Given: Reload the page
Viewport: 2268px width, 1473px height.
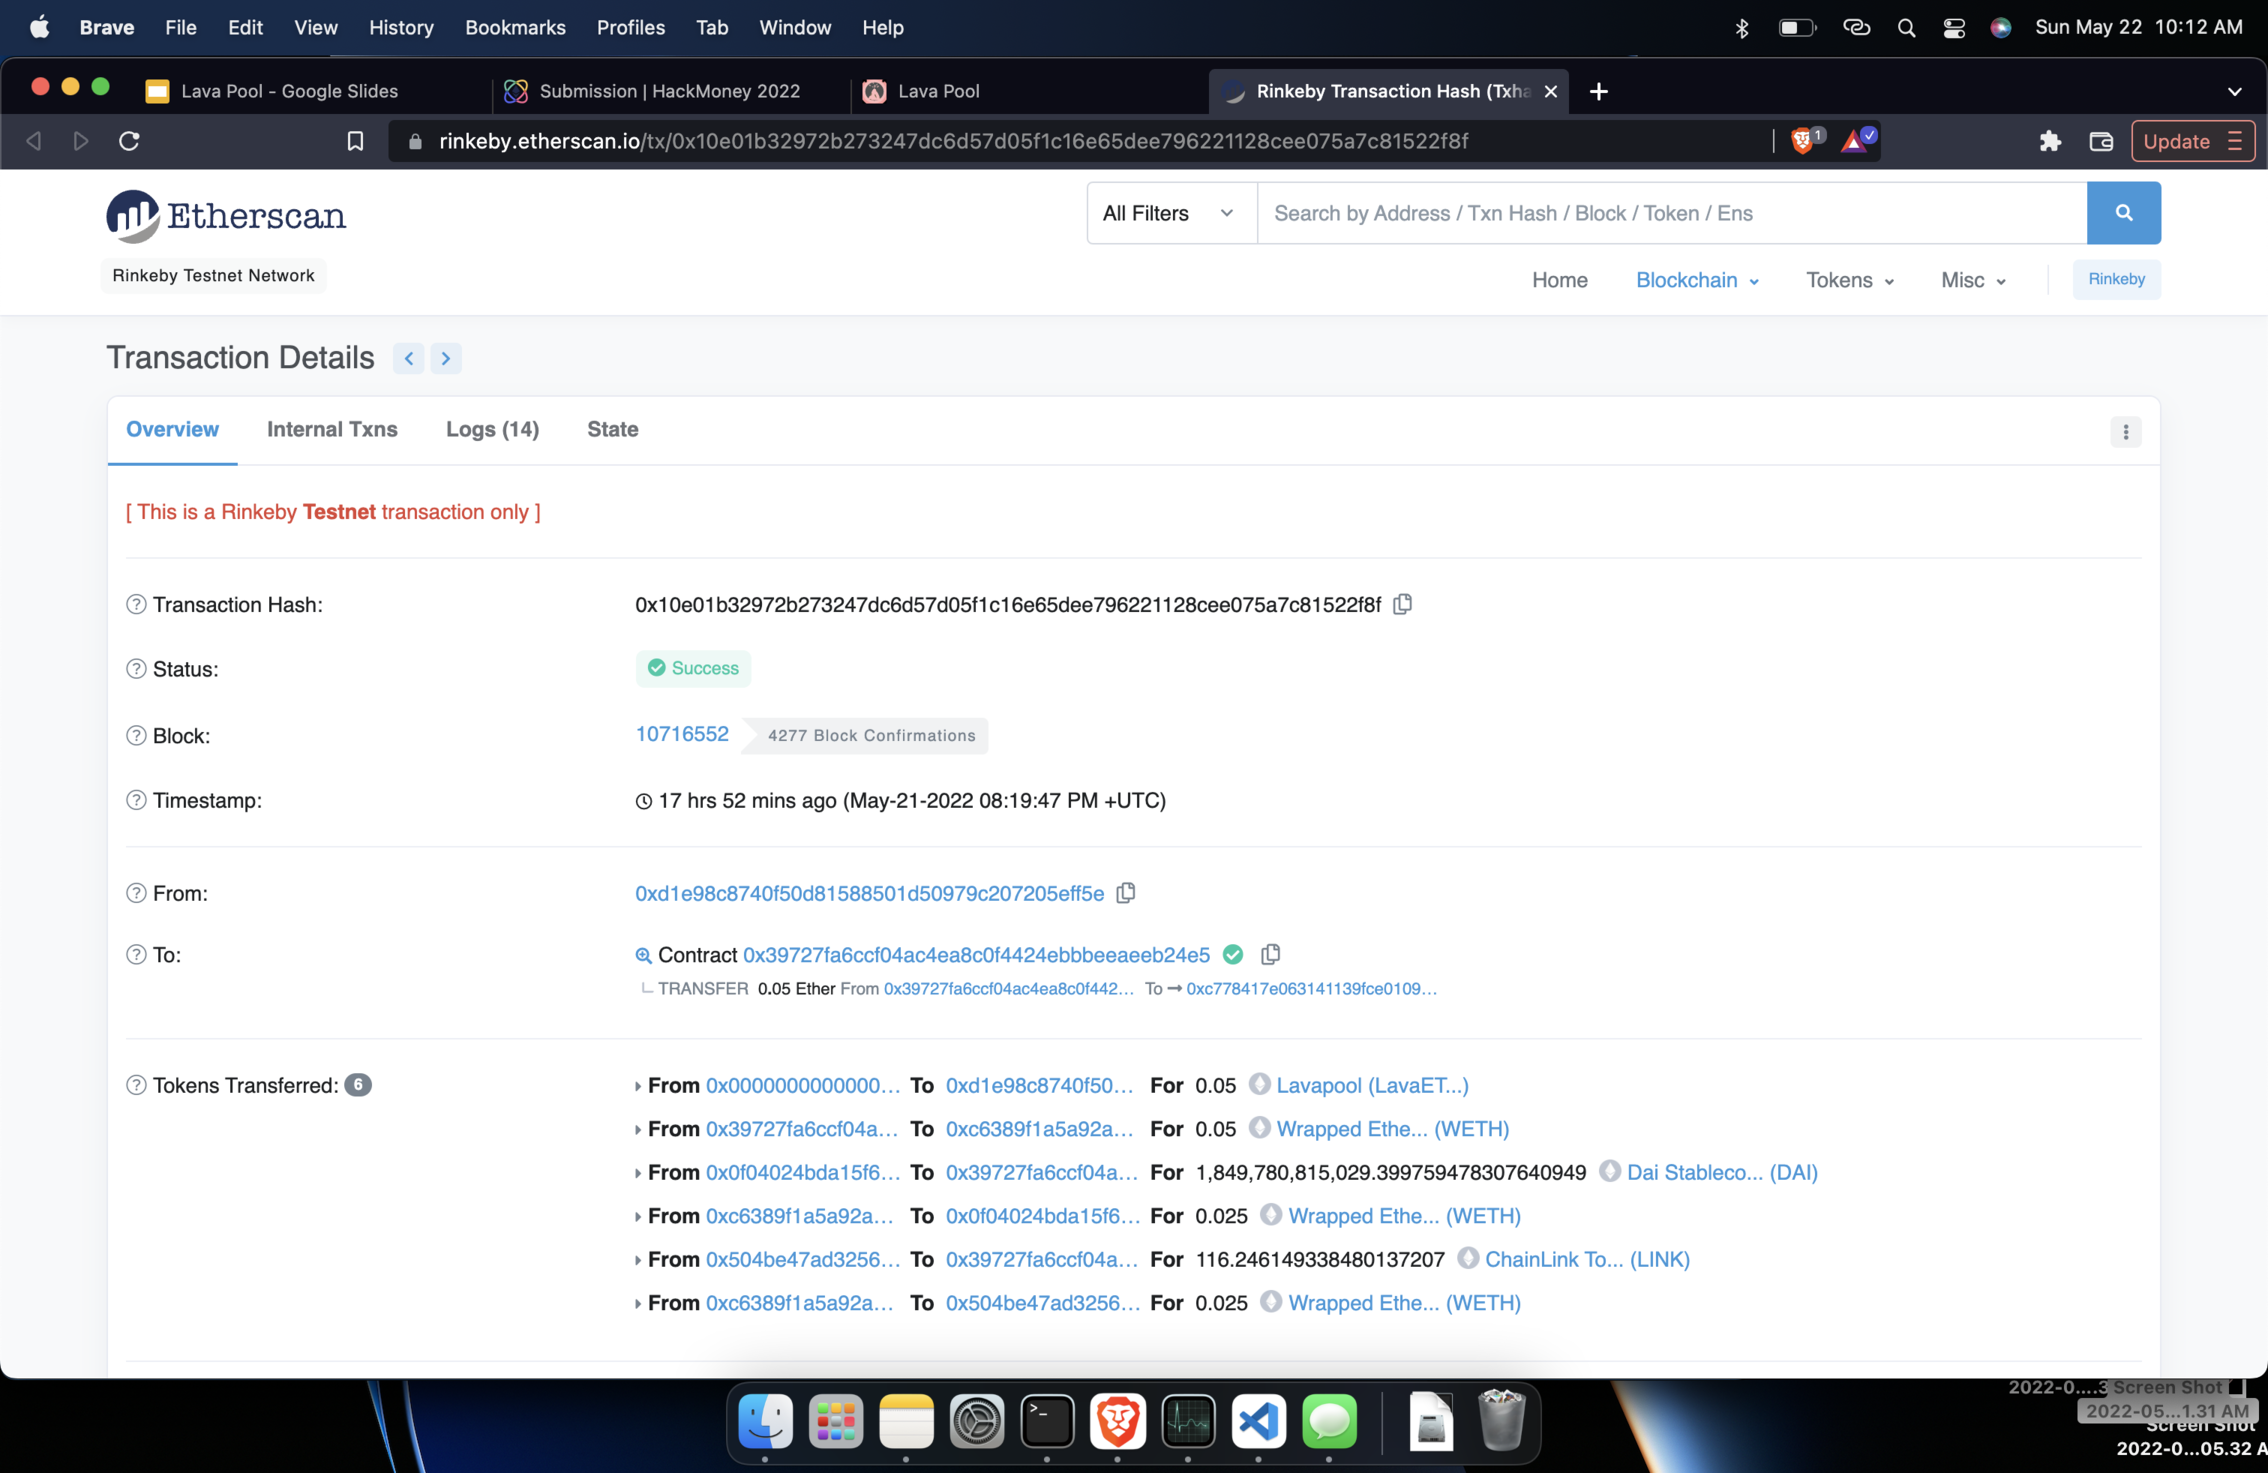Looking at the screenshot, I should (129, 141).
